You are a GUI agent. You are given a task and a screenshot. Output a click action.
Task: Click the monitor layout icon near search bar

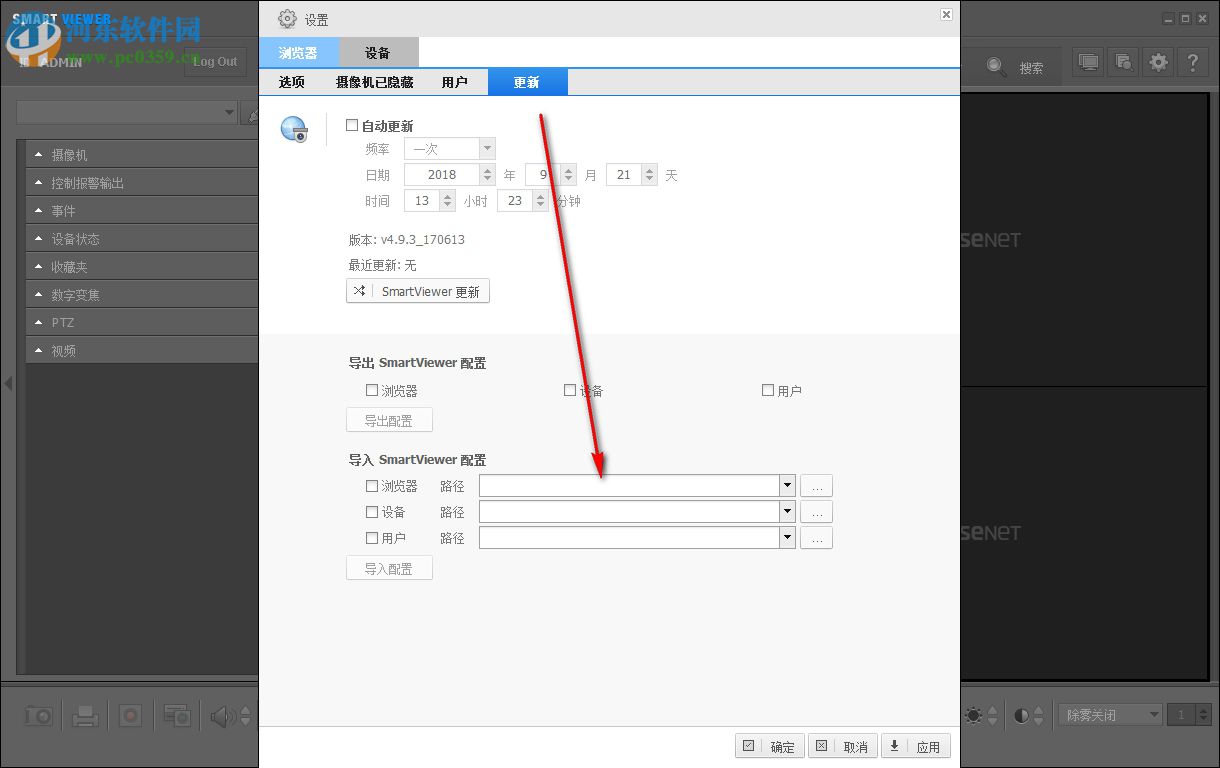[x=1088, y=61]
